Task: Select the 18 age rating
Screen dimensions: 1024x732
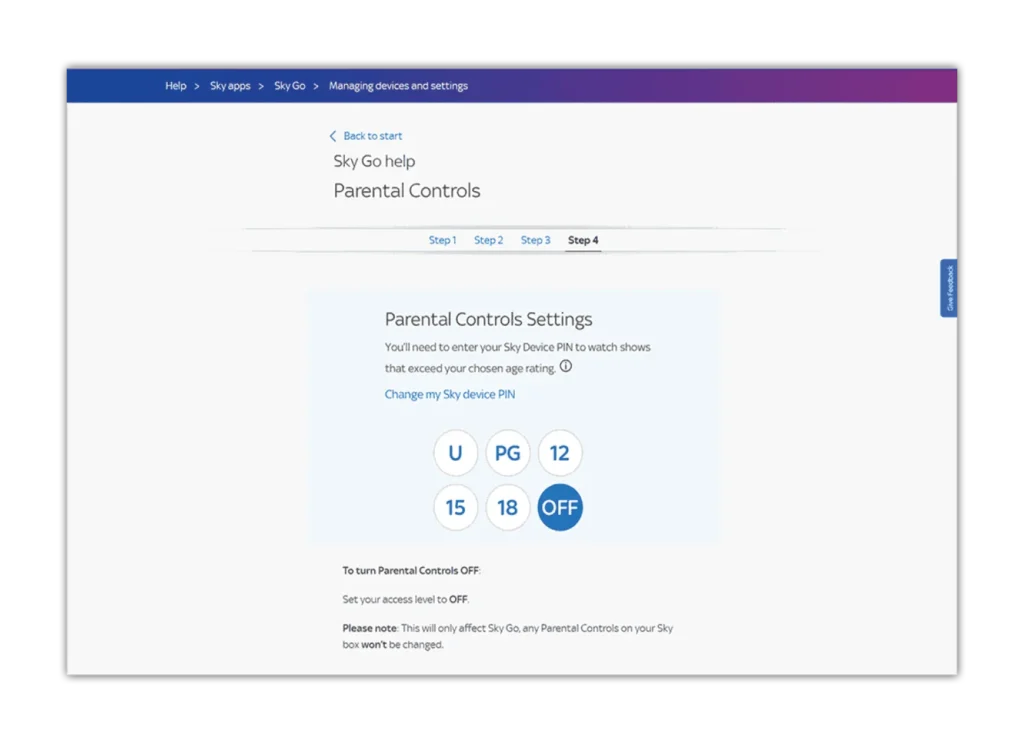Action: (507, 507)
